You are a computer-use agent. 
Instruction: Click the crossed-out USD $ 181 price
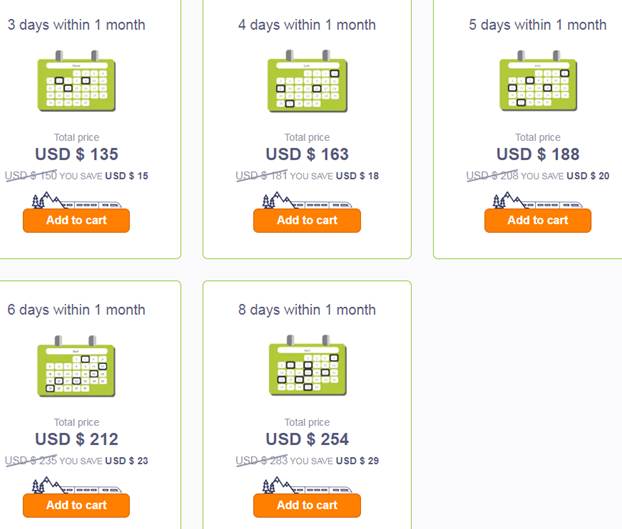tap(261, 175)
